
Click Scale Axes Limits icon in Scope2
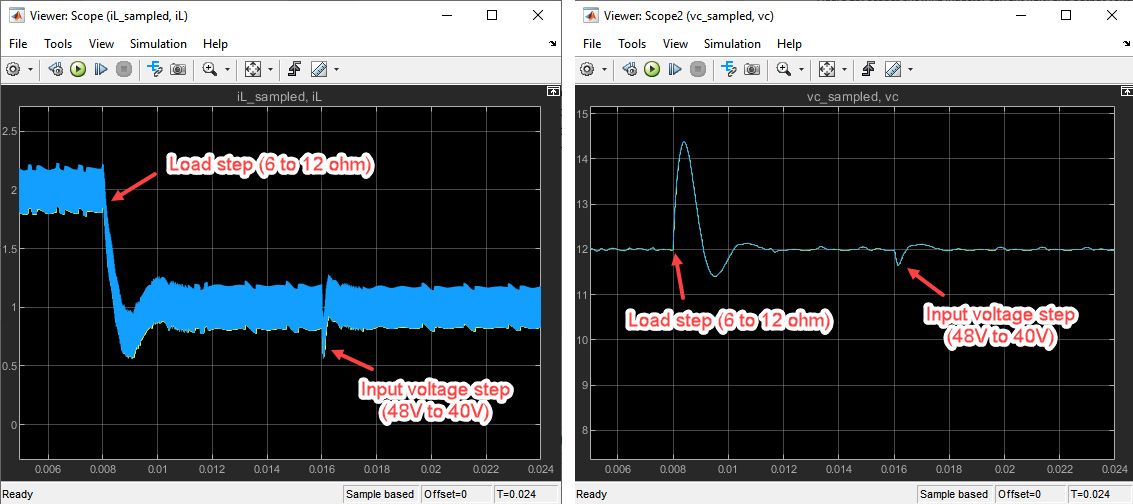coord(826,69)
